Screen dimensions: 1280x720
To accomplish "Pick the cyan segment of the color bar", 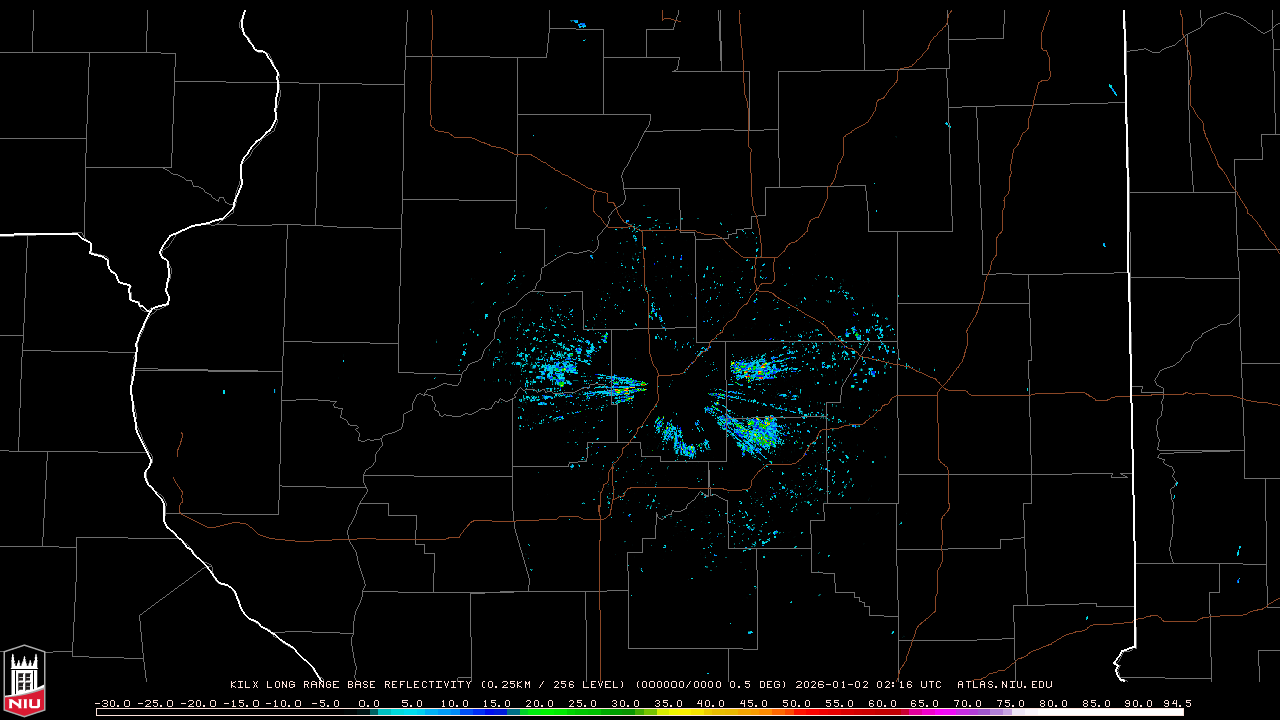I will tap(400, 712).
